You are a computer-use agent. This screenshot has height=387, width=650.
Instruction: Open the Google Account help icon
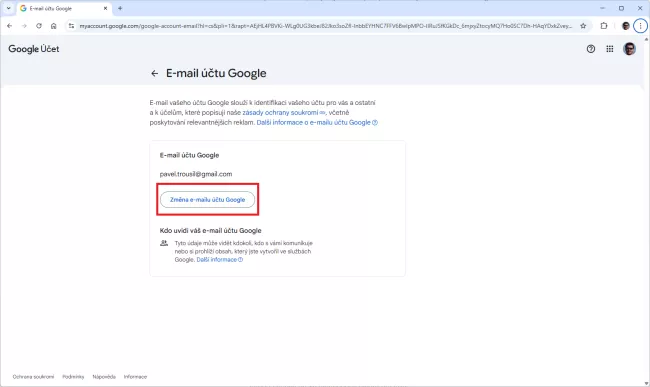point(591,49)
